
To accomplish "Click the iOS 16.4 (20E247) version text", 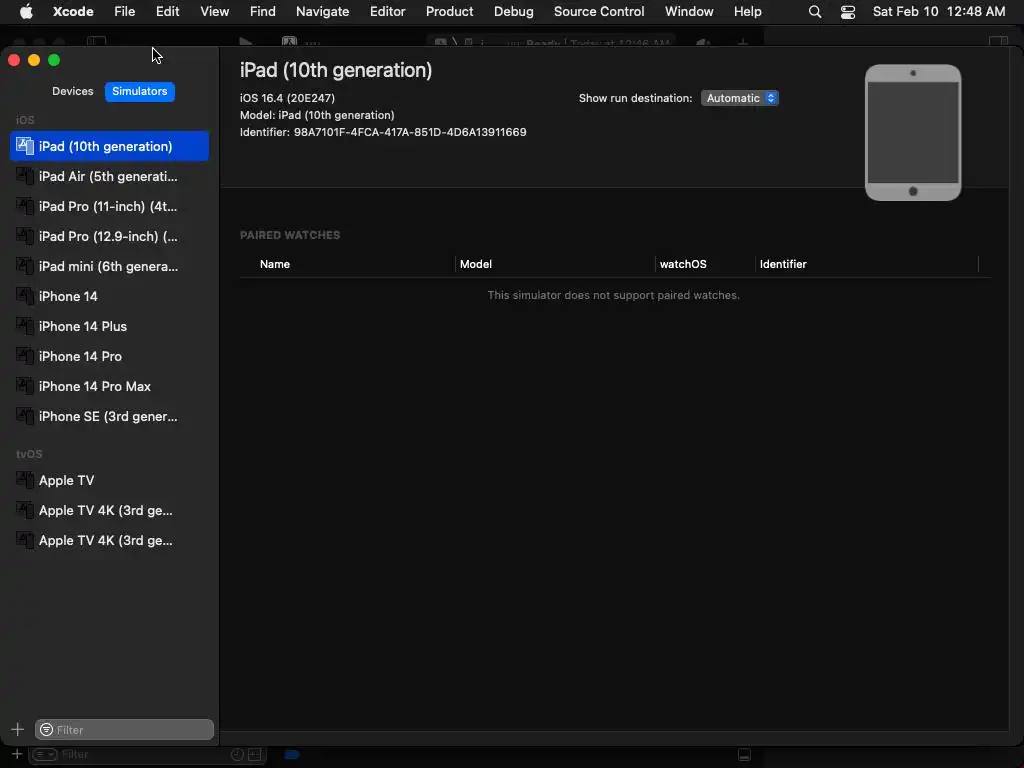I will pos(287,98).
